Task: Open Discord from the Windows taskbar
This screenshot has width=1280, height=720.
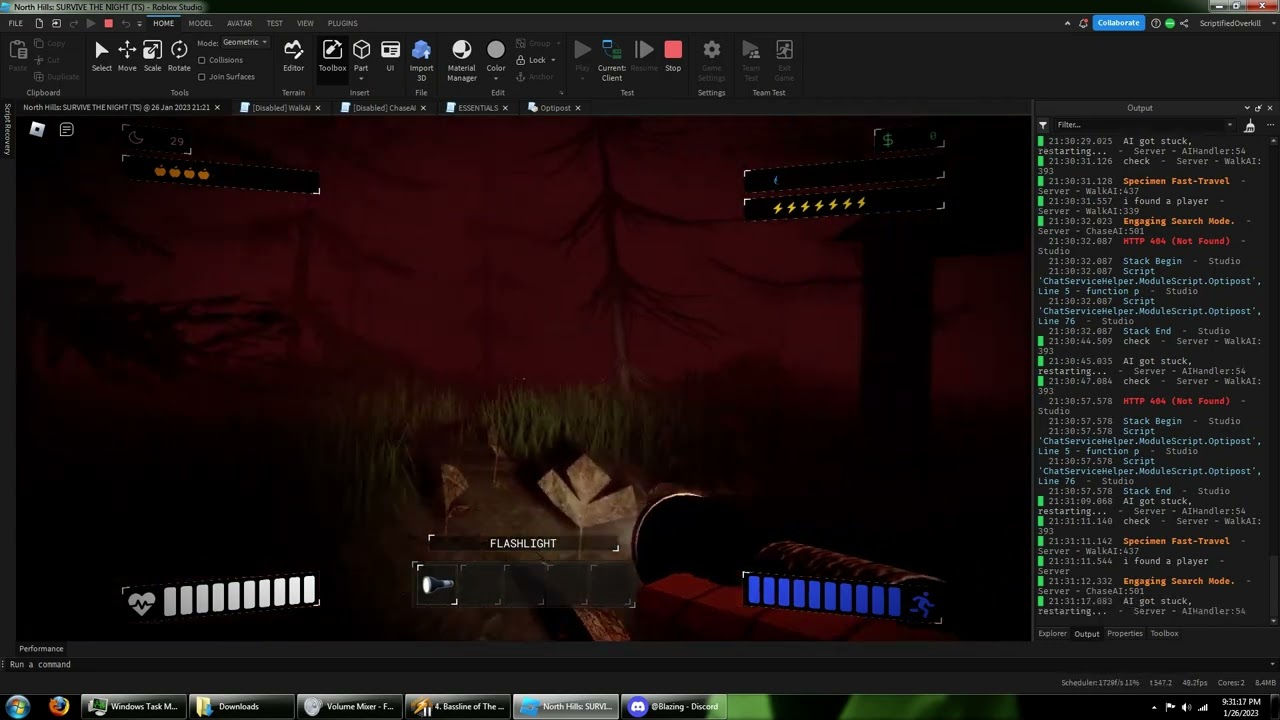Action: click(x=674, y=707)
